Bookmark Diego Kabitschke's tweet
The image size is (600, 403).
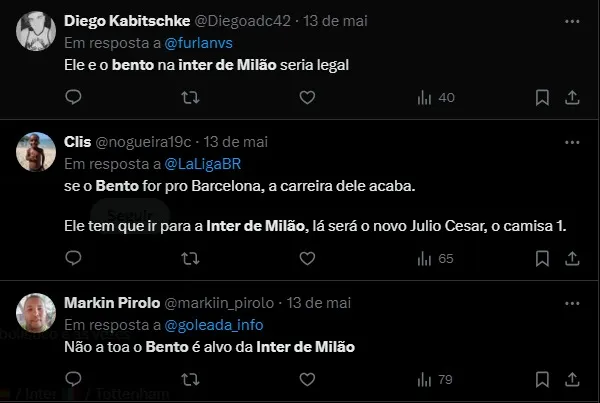[541, 97]
